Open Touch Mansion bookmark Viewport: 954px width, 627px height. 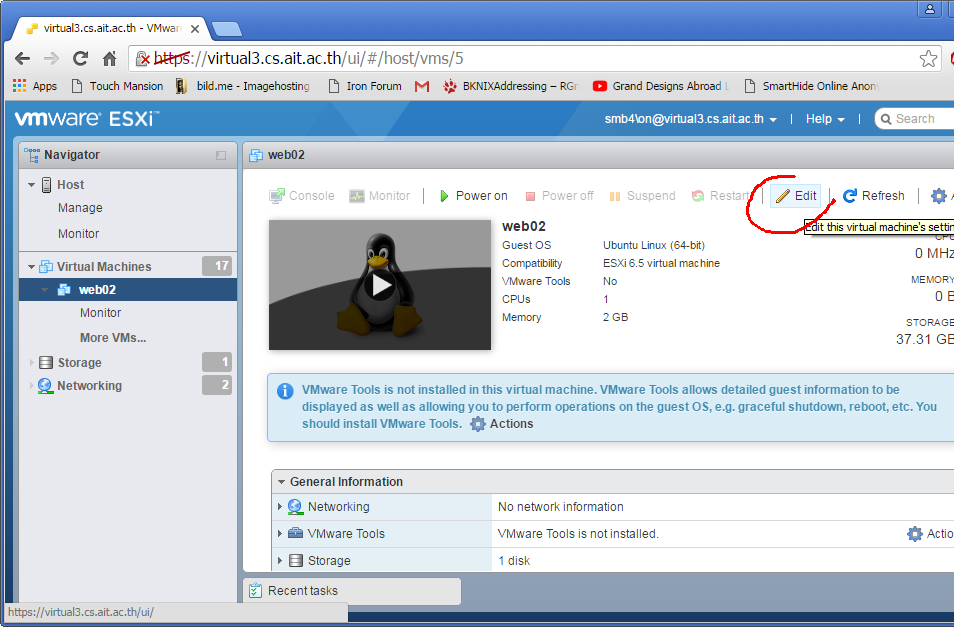[x=117, y=86]
